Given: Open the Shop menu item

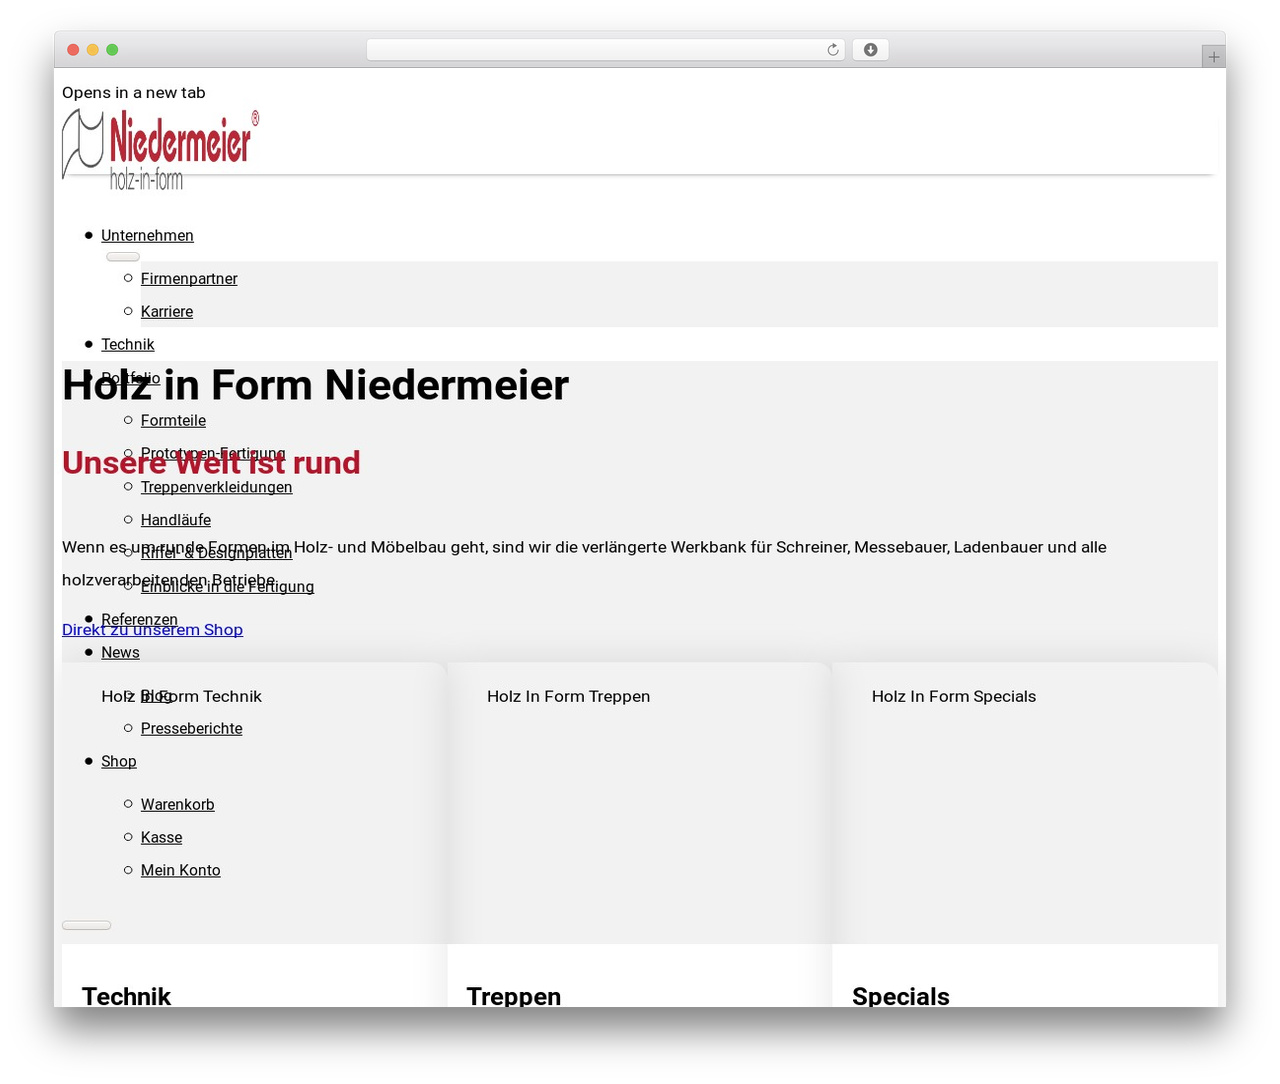Looking at the screenshot, I should [119, 762].
